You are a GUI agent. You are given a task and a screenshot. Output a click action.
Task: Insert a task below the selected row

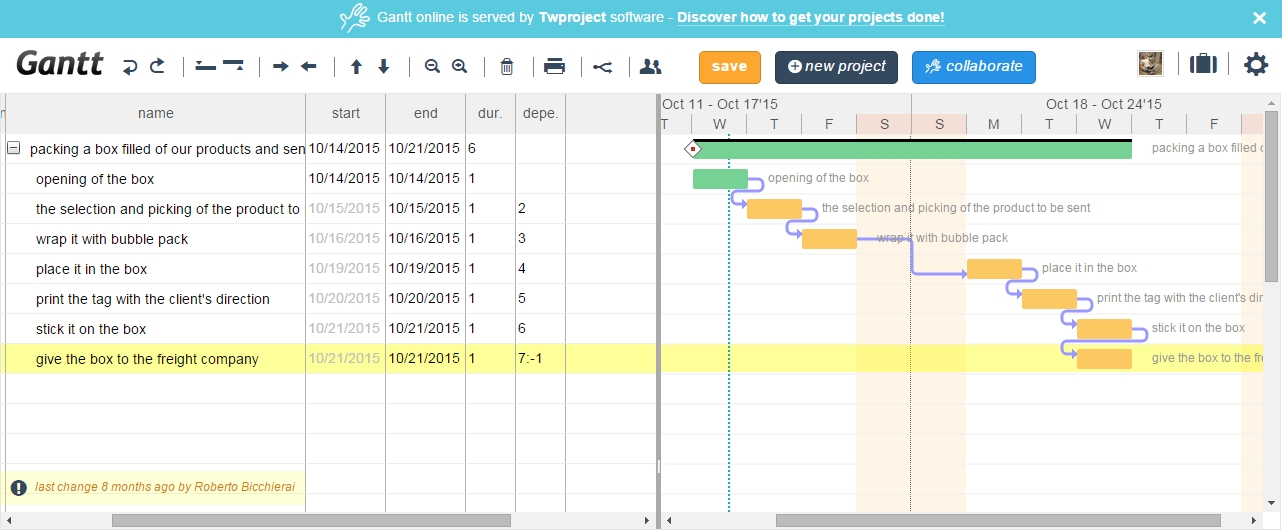click(233, 67)
